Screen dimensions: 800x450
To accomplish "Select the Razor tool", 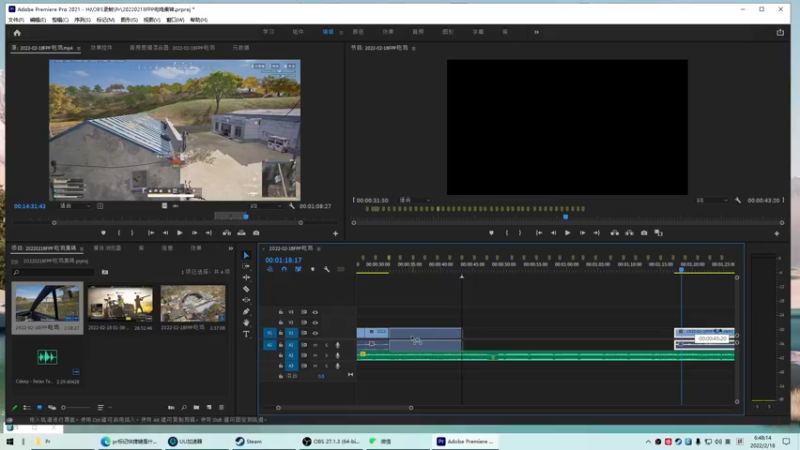I will click(246, 289).
